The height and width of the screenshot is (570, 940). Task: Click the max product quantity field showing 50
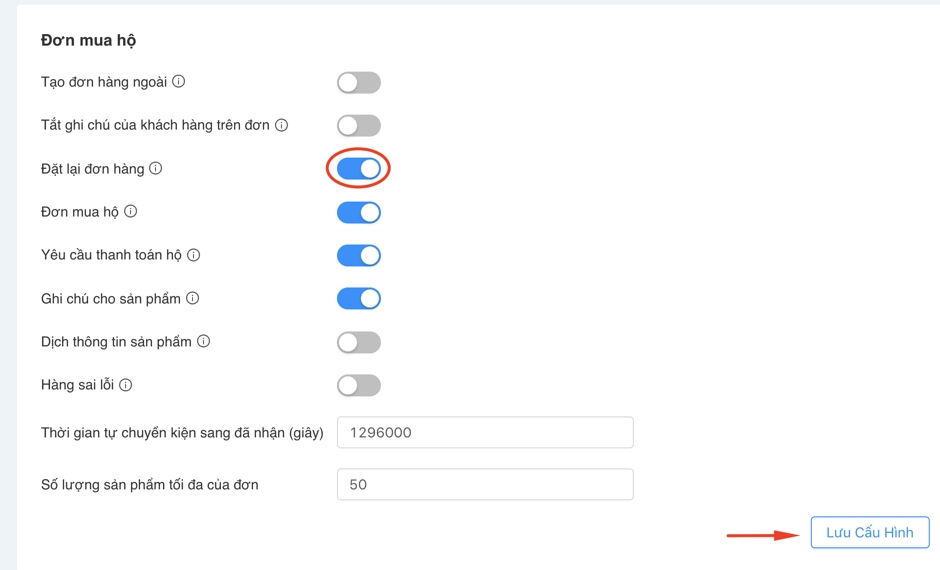click(x=485, y=485)
